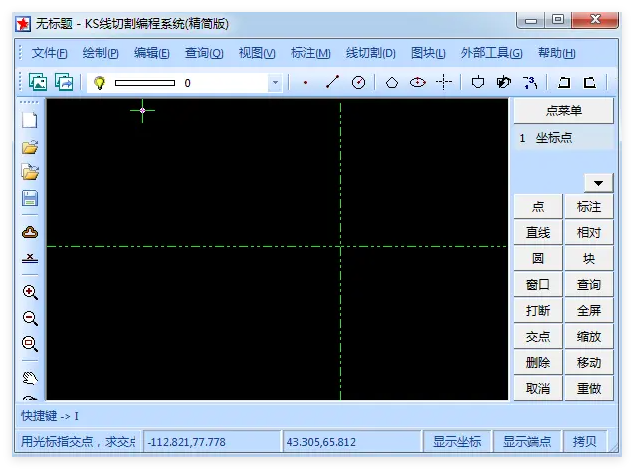Select the Zoom out magnifier tool
The image size is (634, 469).
30,319
